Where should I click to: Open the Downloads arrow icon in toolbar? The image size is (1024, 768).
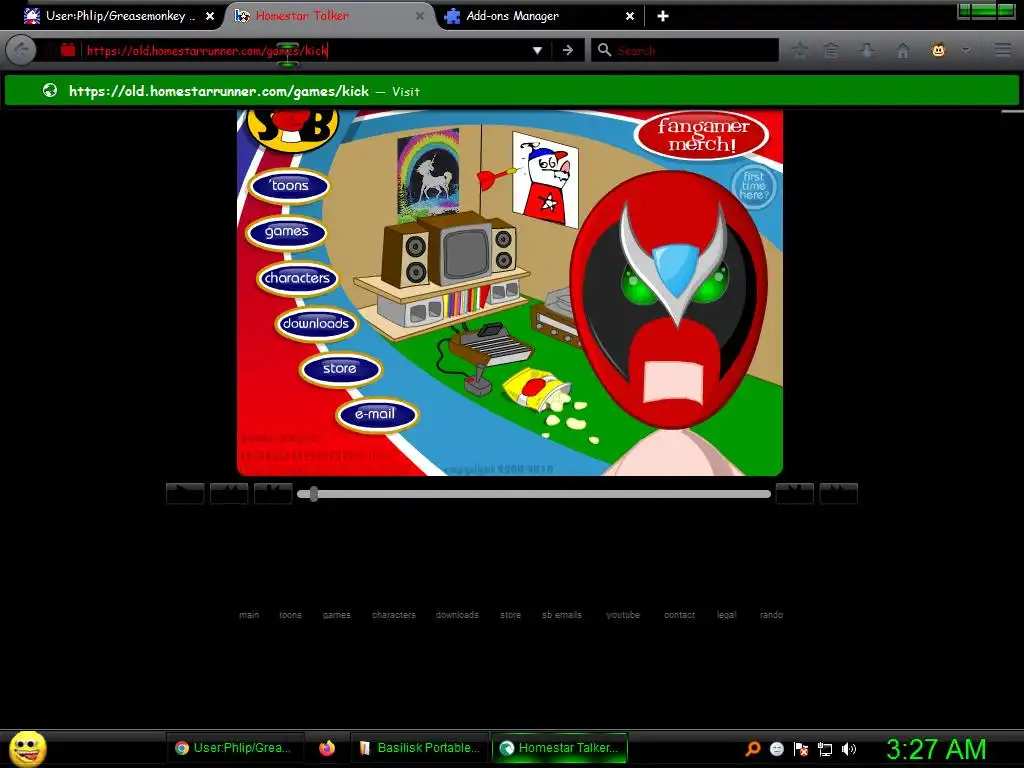(x=867, y=50)
